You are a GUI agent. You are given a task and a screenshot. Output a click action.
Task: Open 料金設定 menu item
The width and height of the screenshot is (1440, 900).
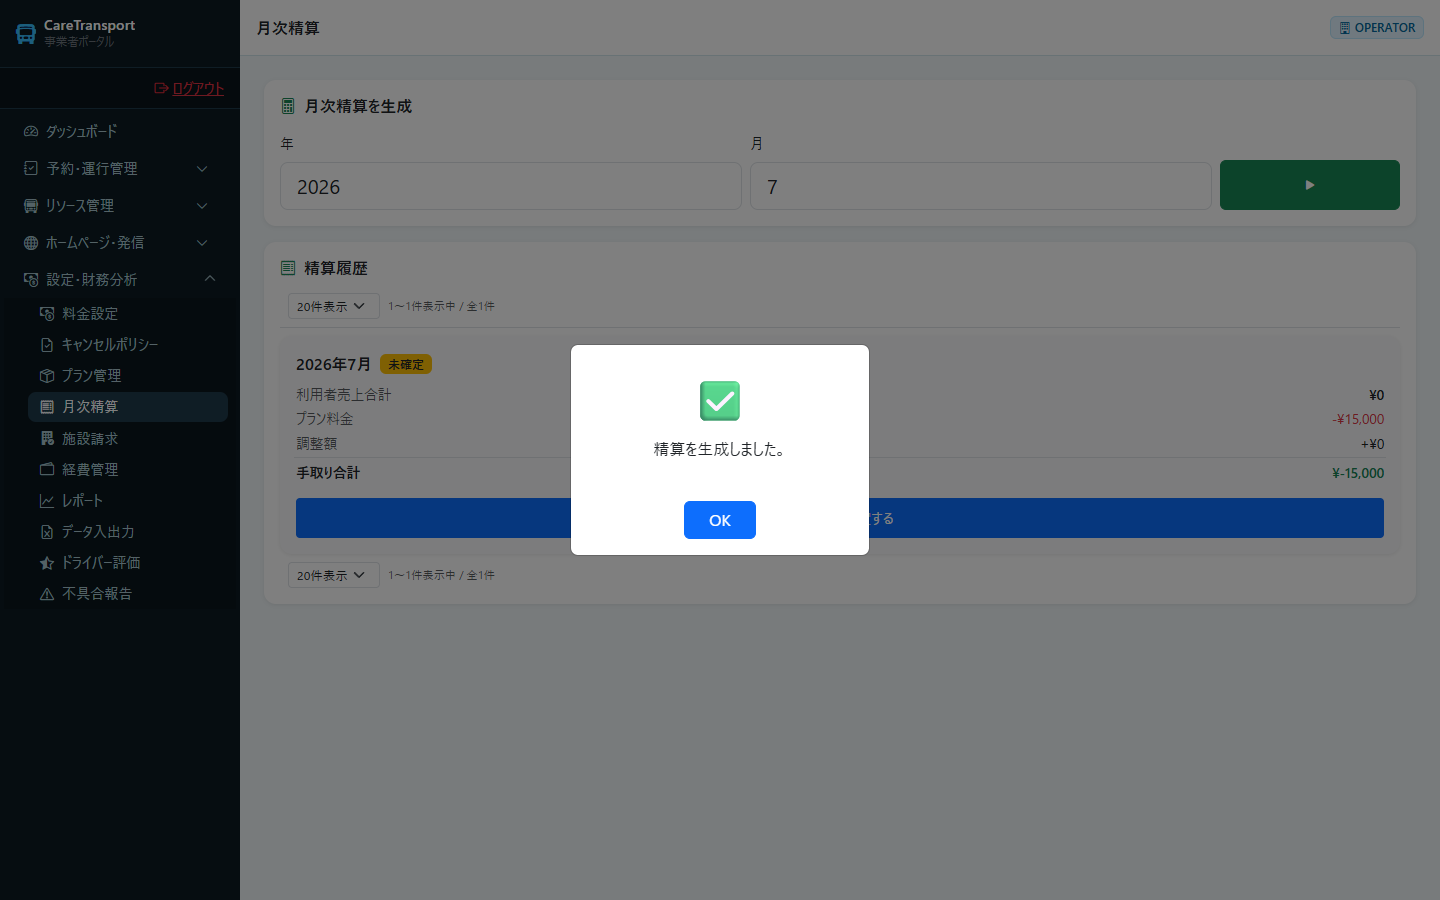(128, 313)
